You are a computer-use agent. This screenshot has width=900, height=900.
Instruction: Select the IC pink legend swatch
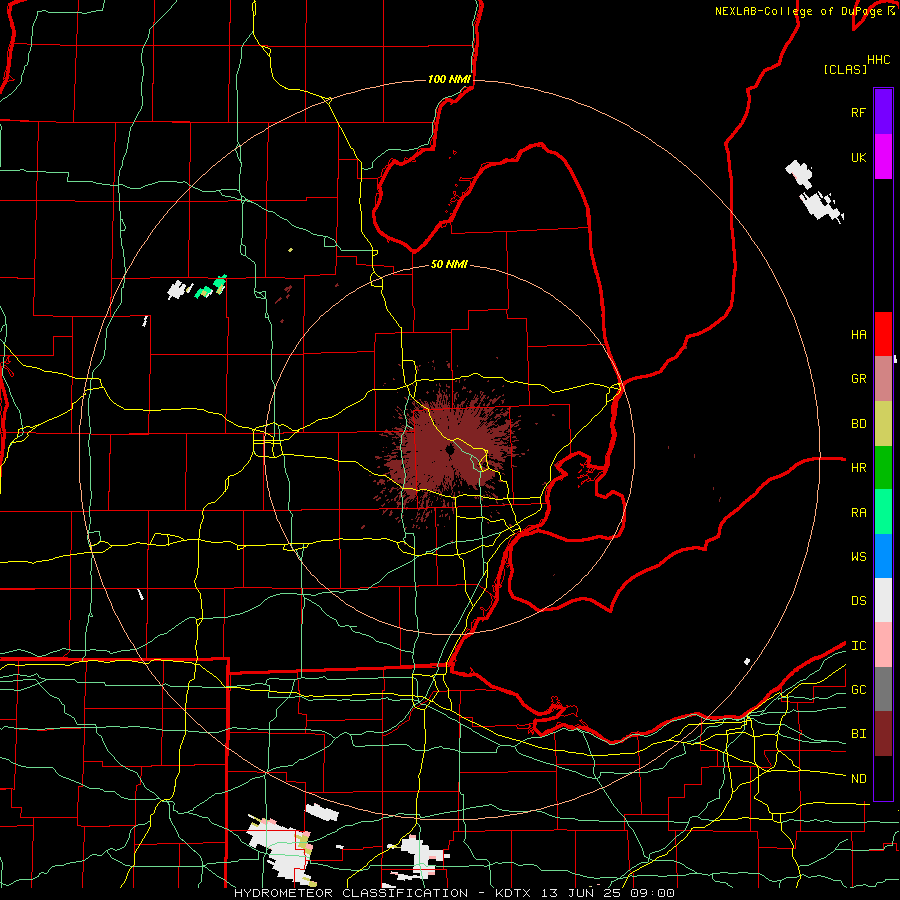[x=883, y=645]
